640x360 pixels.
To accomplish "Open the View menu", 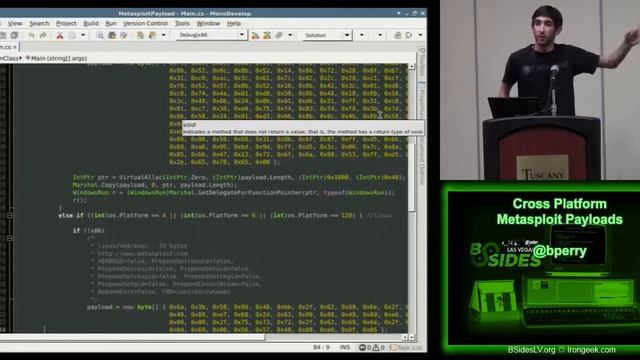I will (x=15, y=24).
